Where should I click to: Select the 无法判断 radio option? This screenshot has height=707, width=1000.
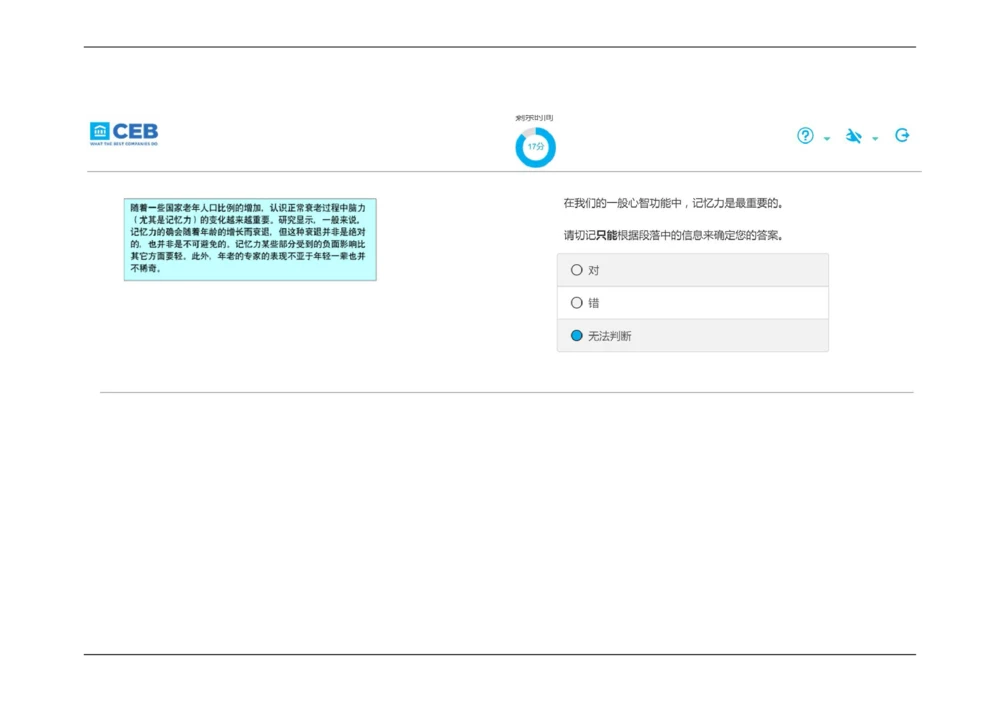click(x=577, y=336)
